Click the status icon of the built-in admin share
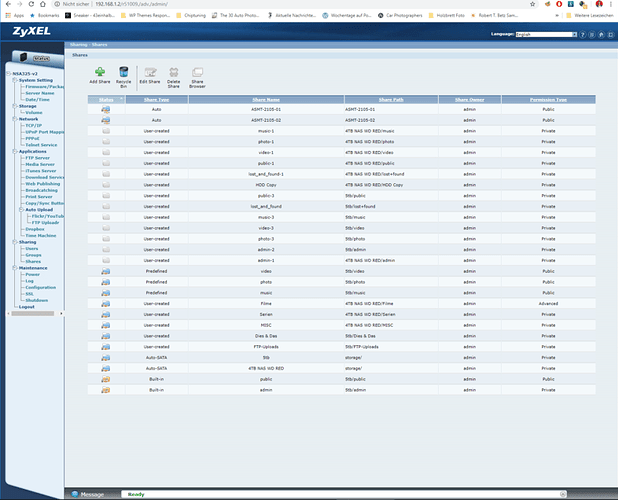This screenshot has height=500, width=618. point(106,390)
